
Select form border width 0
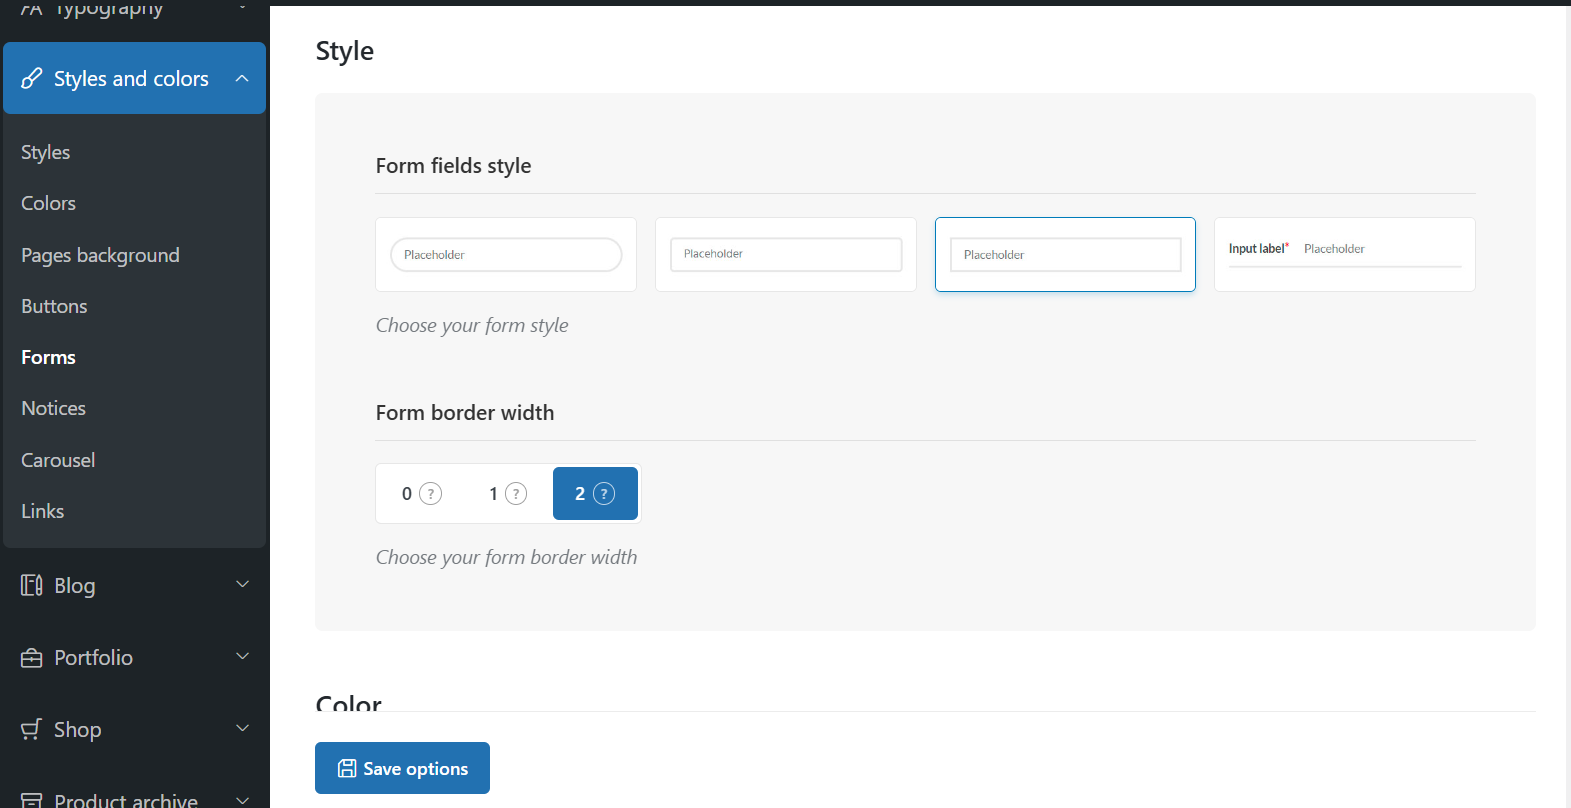click(421, 493)
